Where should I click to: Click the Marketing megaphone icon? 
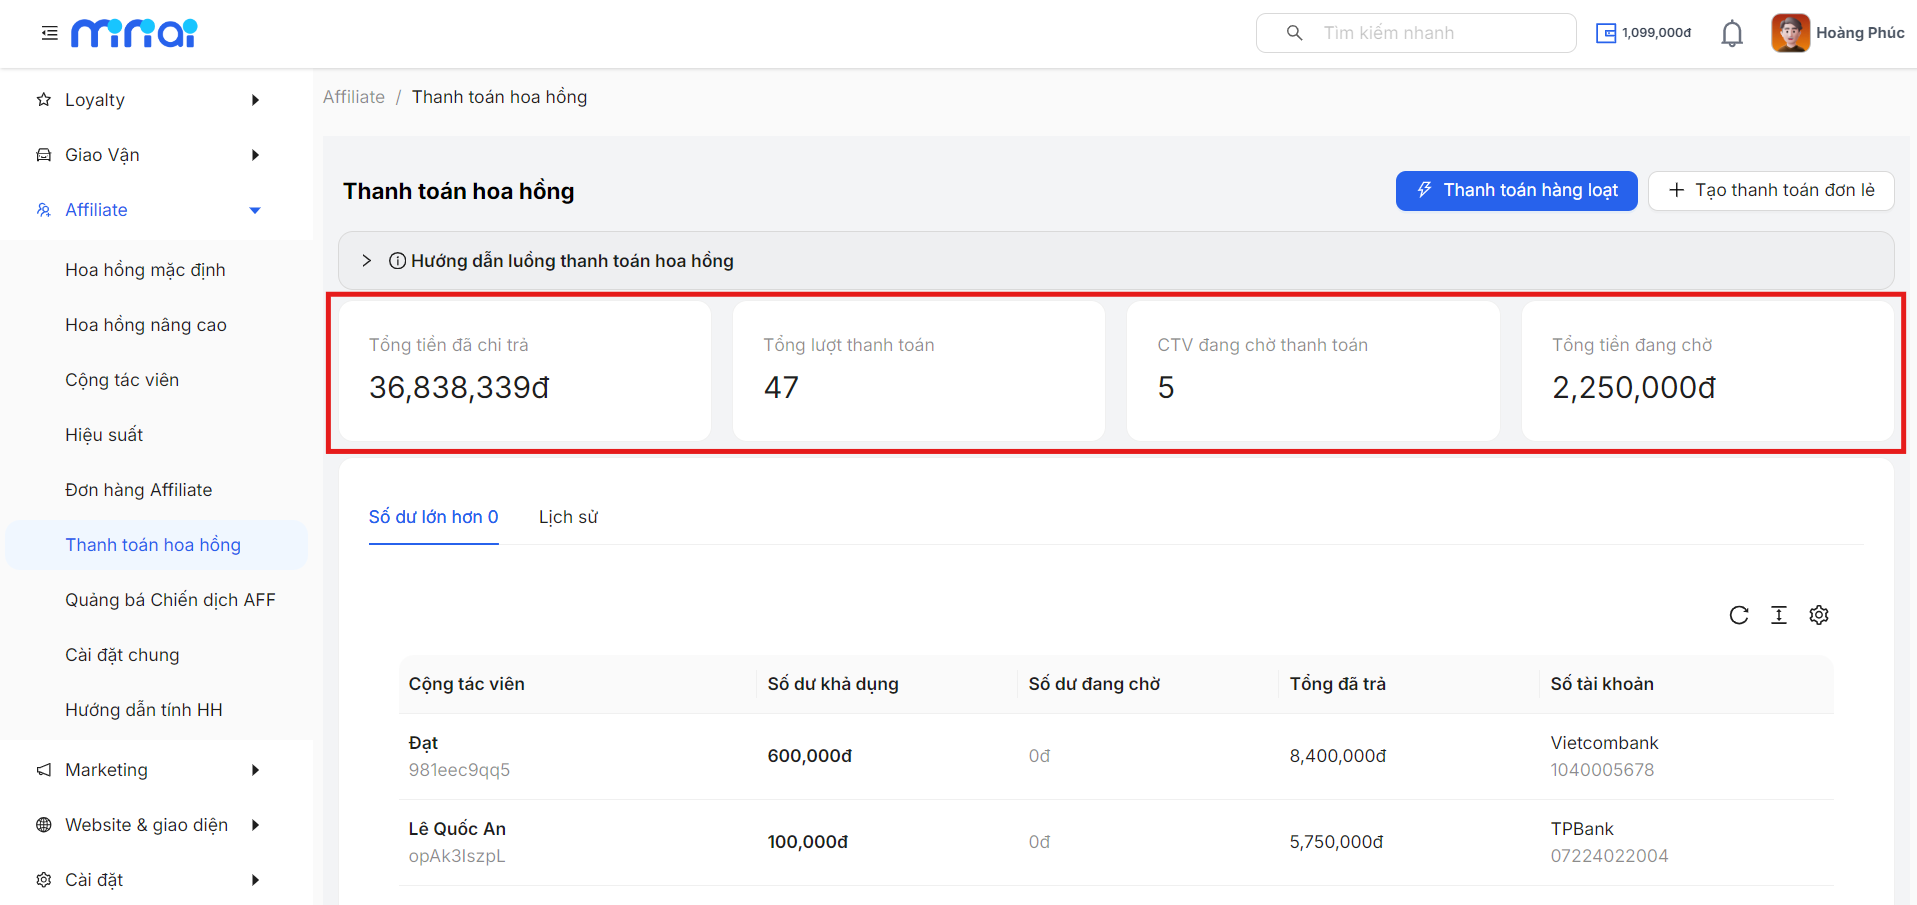pyautogui.click(x=44, y=770)
